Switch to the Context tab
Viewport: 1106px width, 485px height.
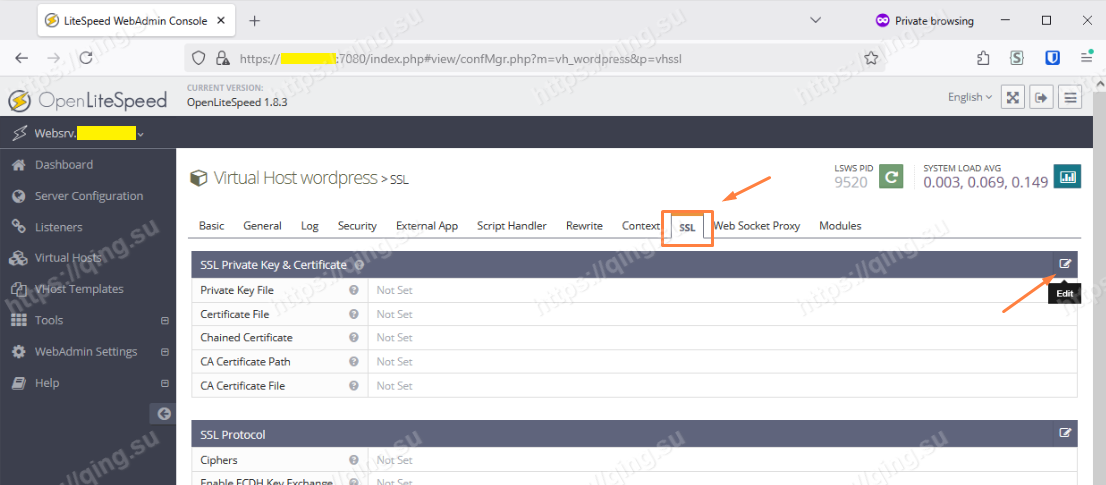pos(640,226)
